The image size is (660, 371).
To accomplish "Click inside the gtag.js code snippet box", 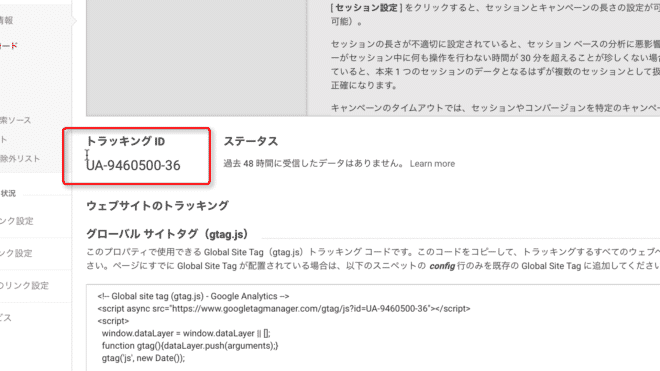I will click(373, 328).
